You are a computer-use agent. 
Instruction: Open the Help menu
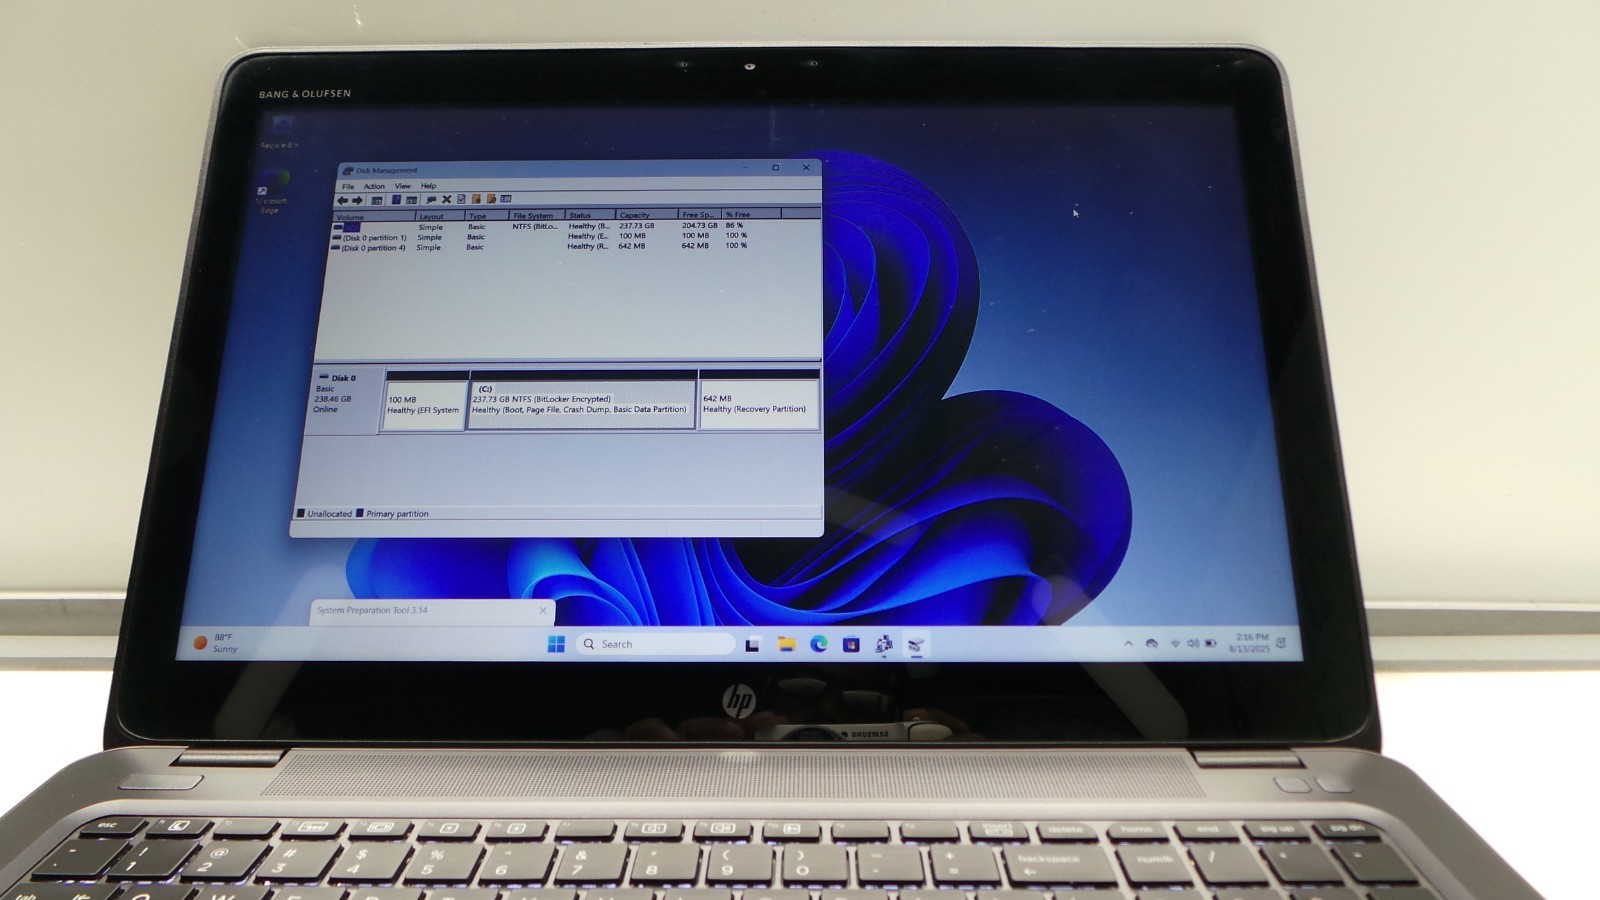429,186
